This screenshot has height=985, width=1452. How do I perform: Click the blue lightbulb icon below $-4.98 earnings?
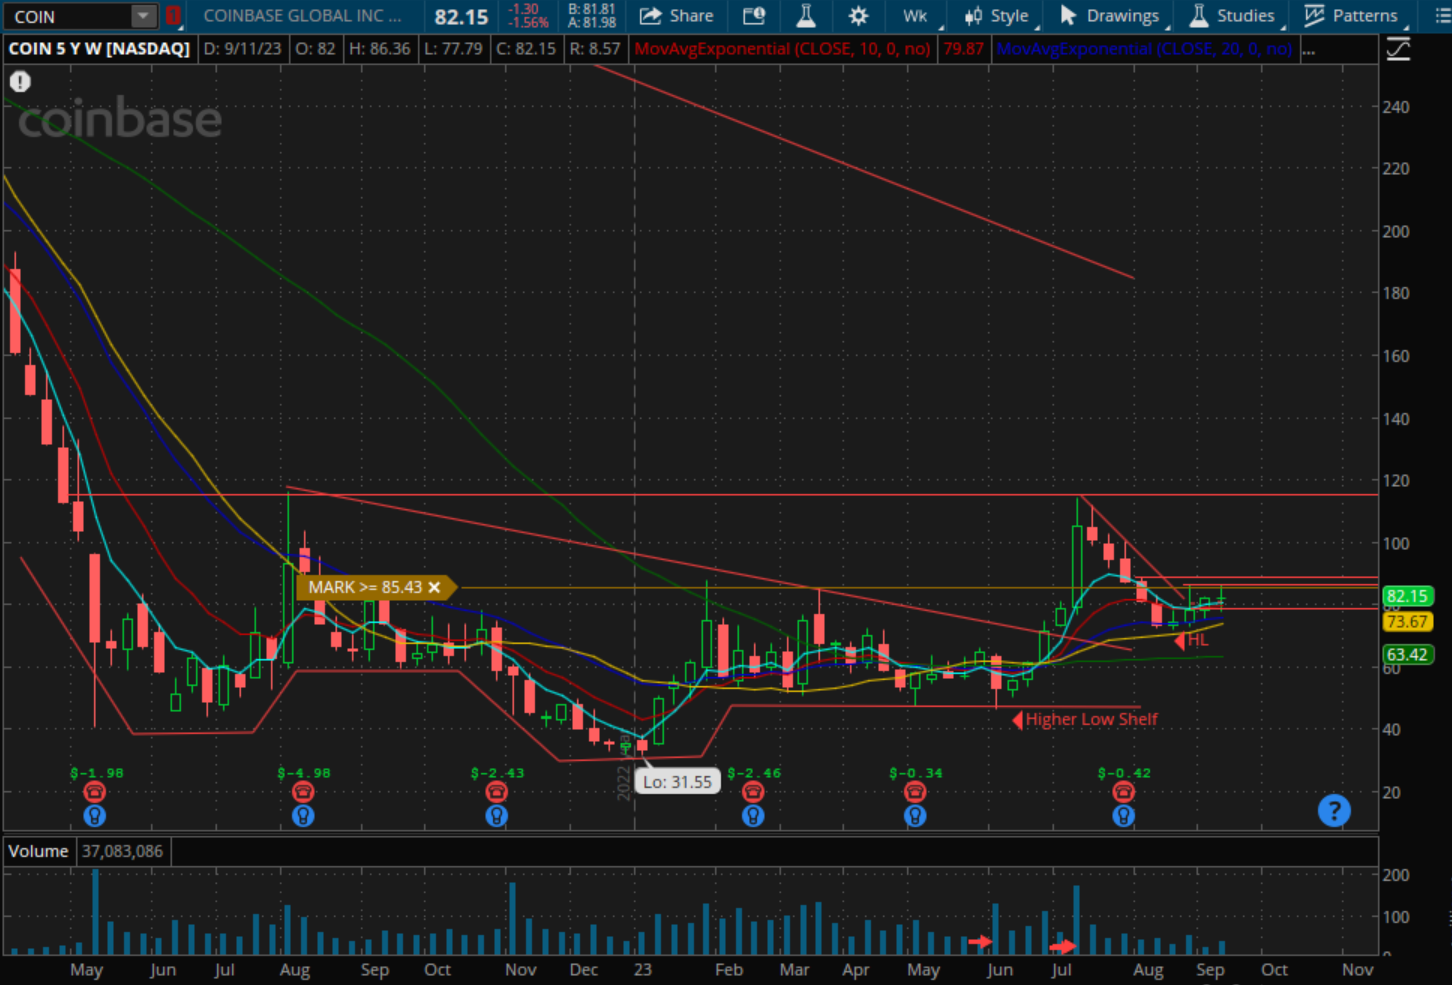click(x=303, y=816)
